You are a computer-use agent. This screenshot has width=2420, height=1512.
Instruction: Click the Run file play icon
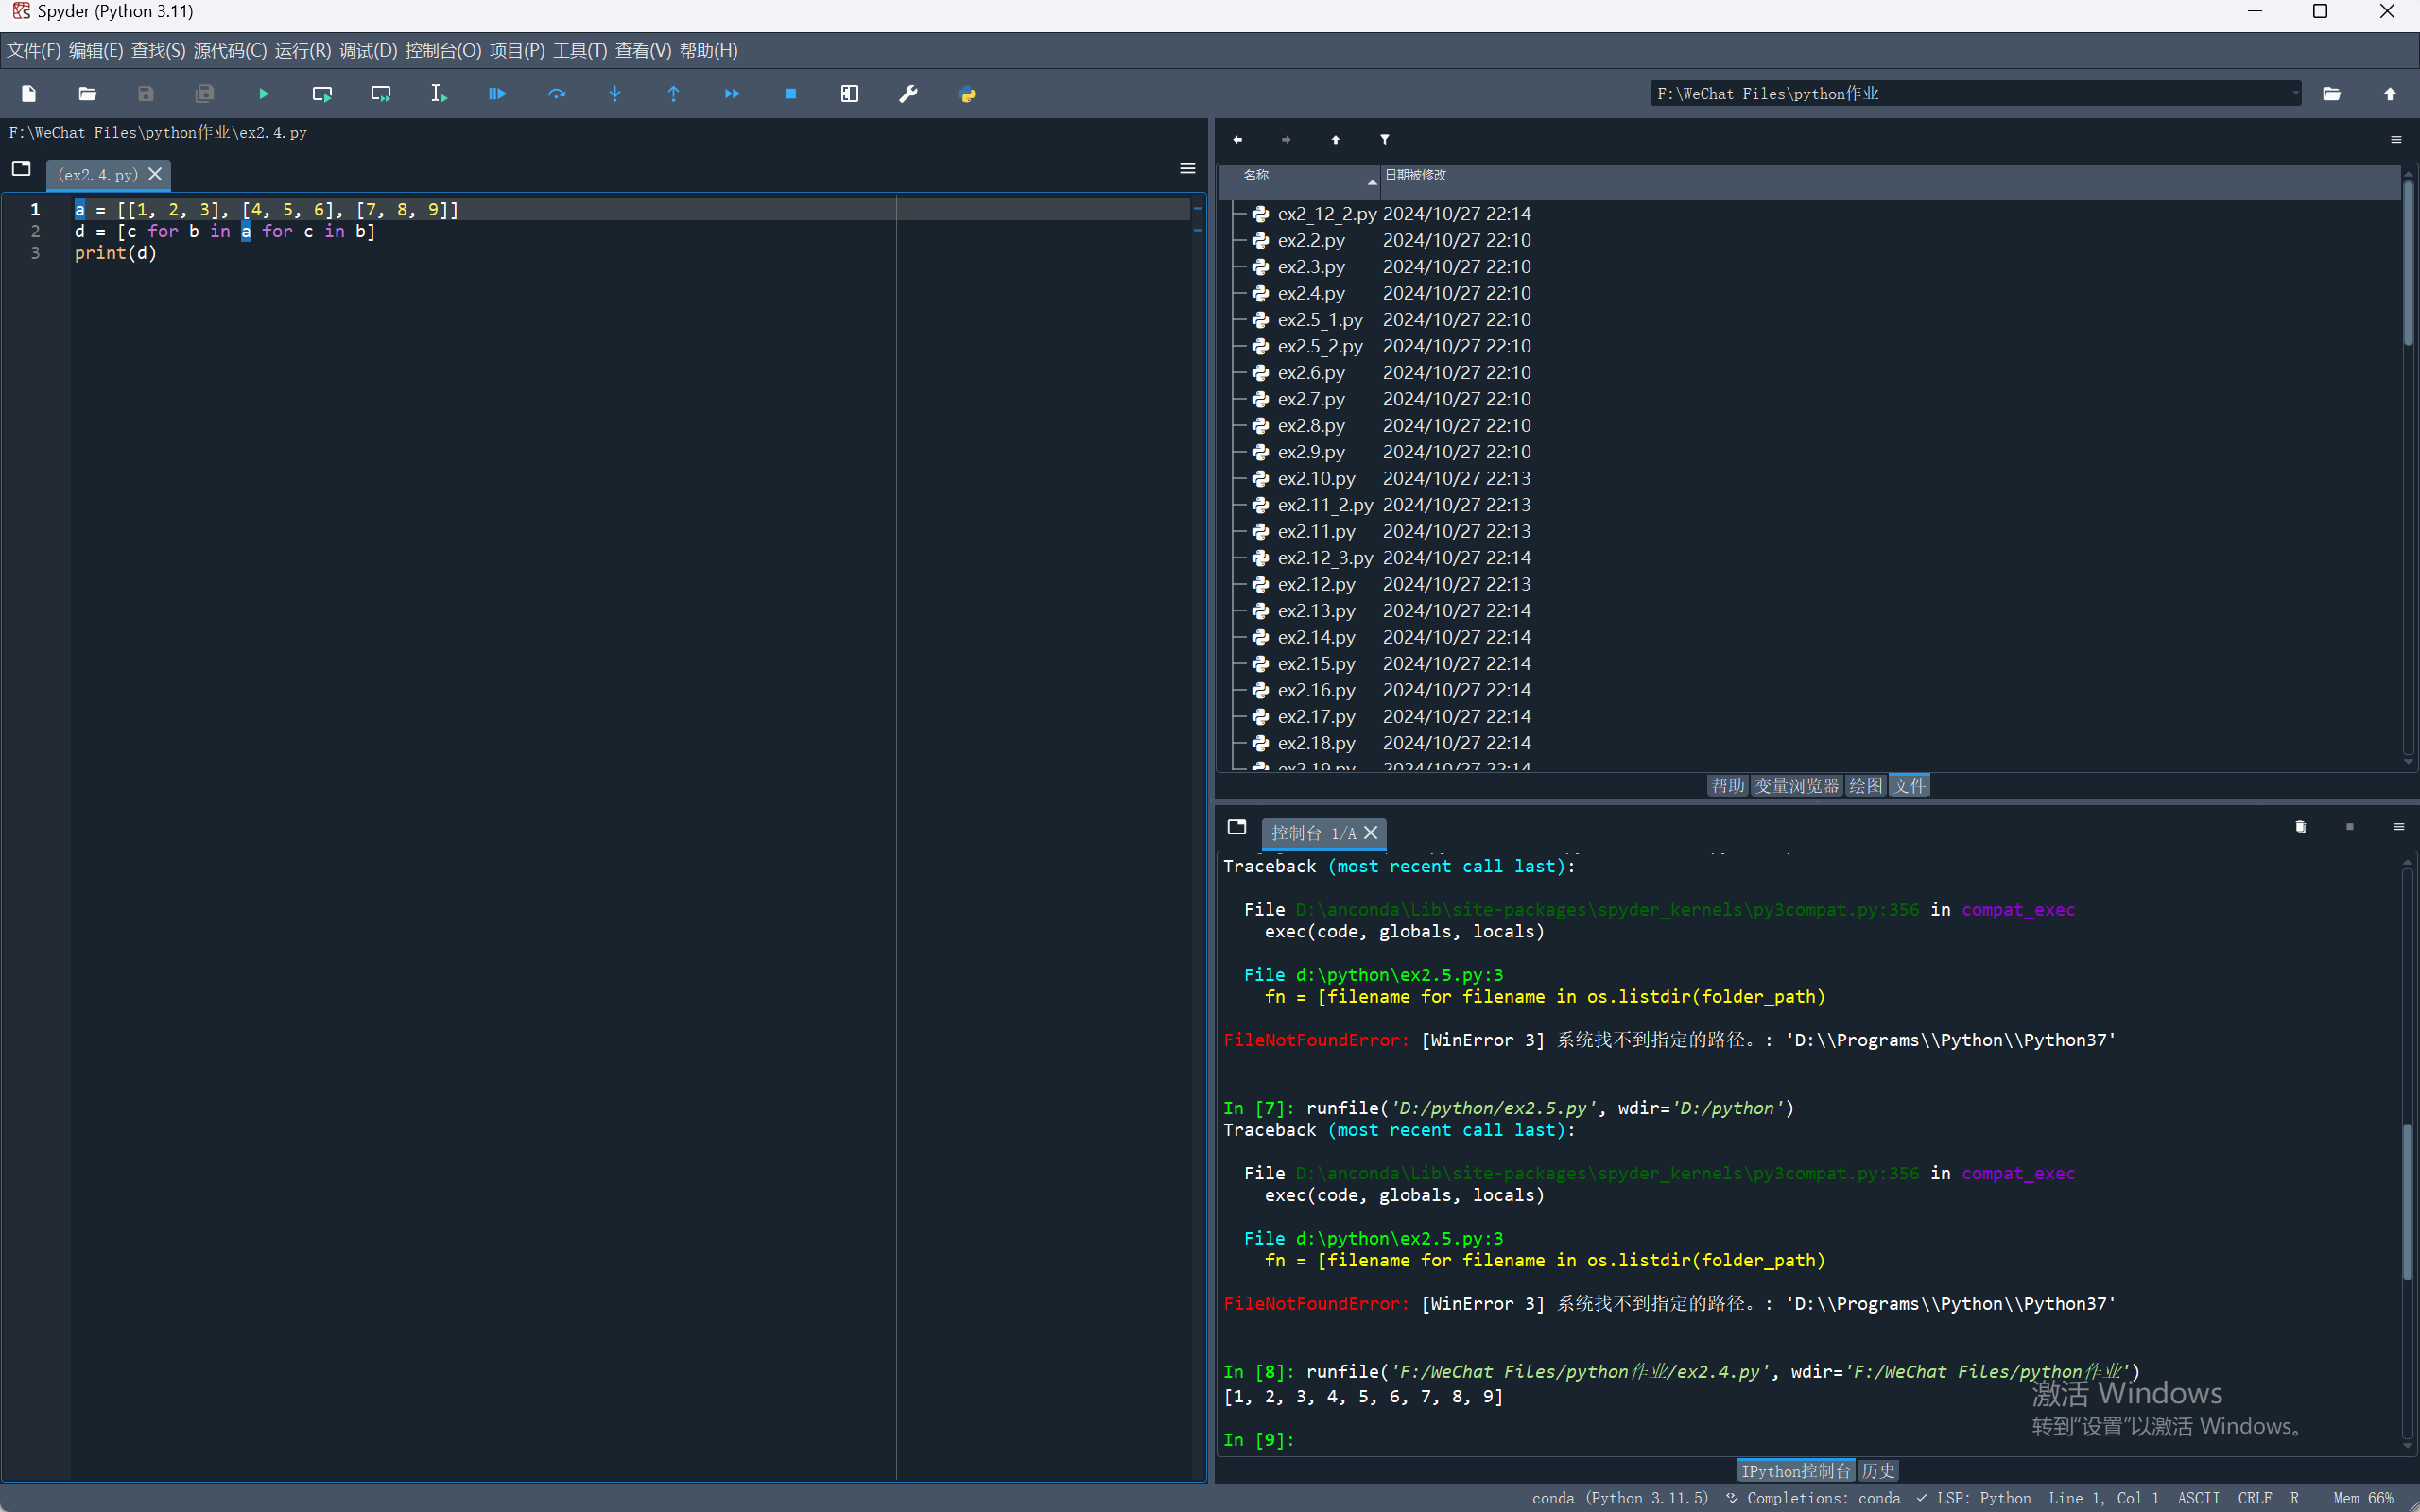(x=263, y=94)
